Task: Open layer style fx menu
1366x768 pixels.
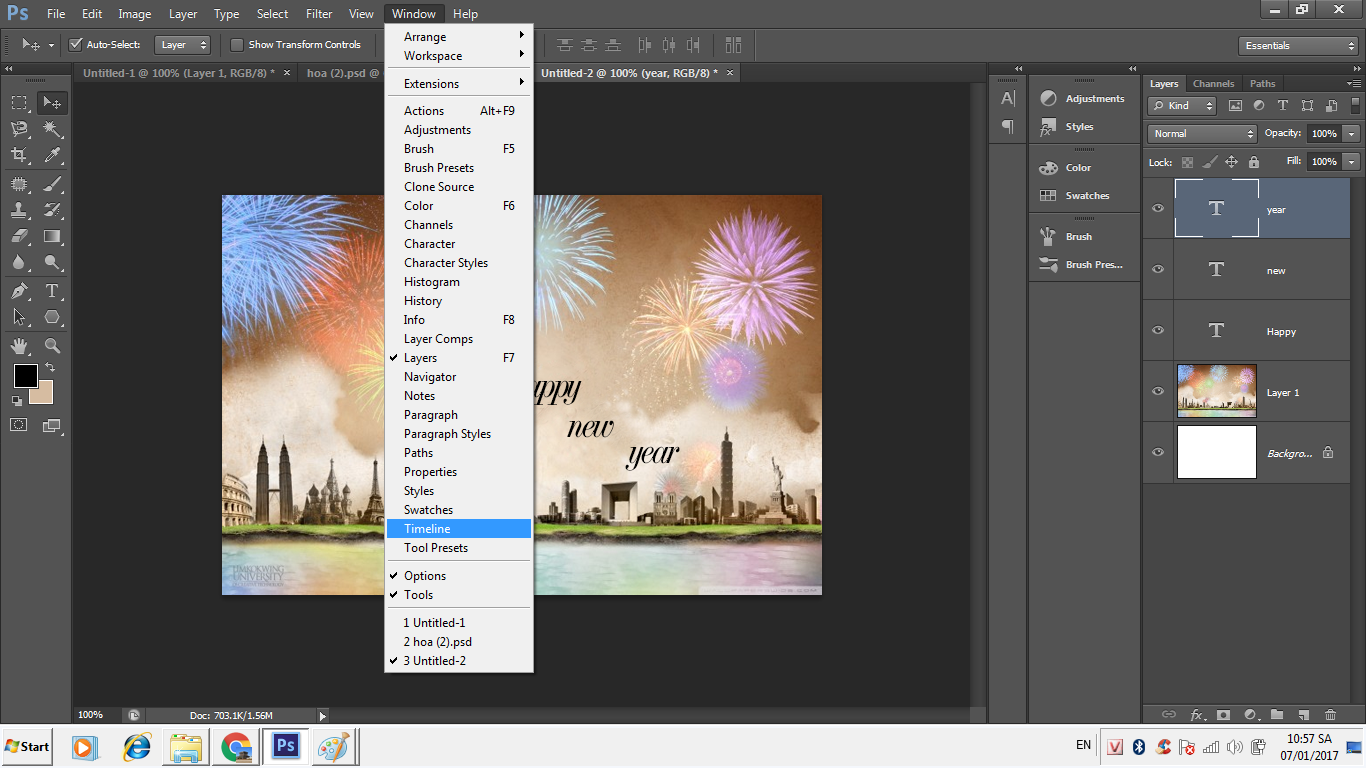Action: coord(1197,715)
